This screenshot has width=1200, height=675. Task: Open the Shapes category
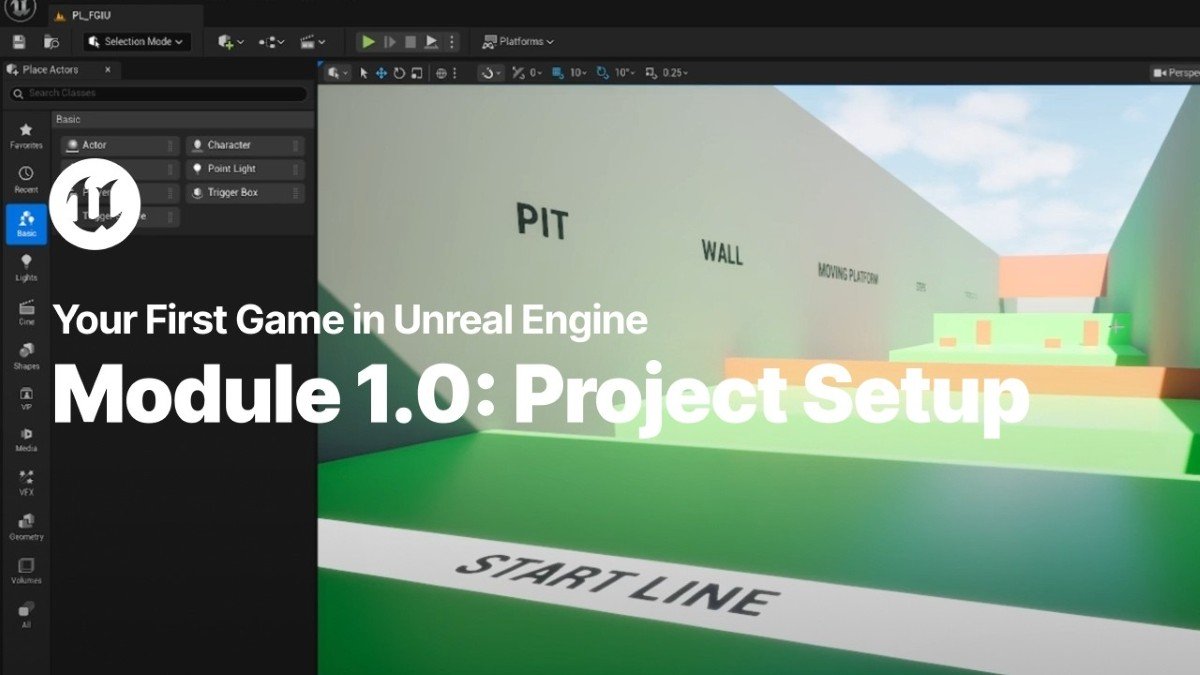coord(26,356)
